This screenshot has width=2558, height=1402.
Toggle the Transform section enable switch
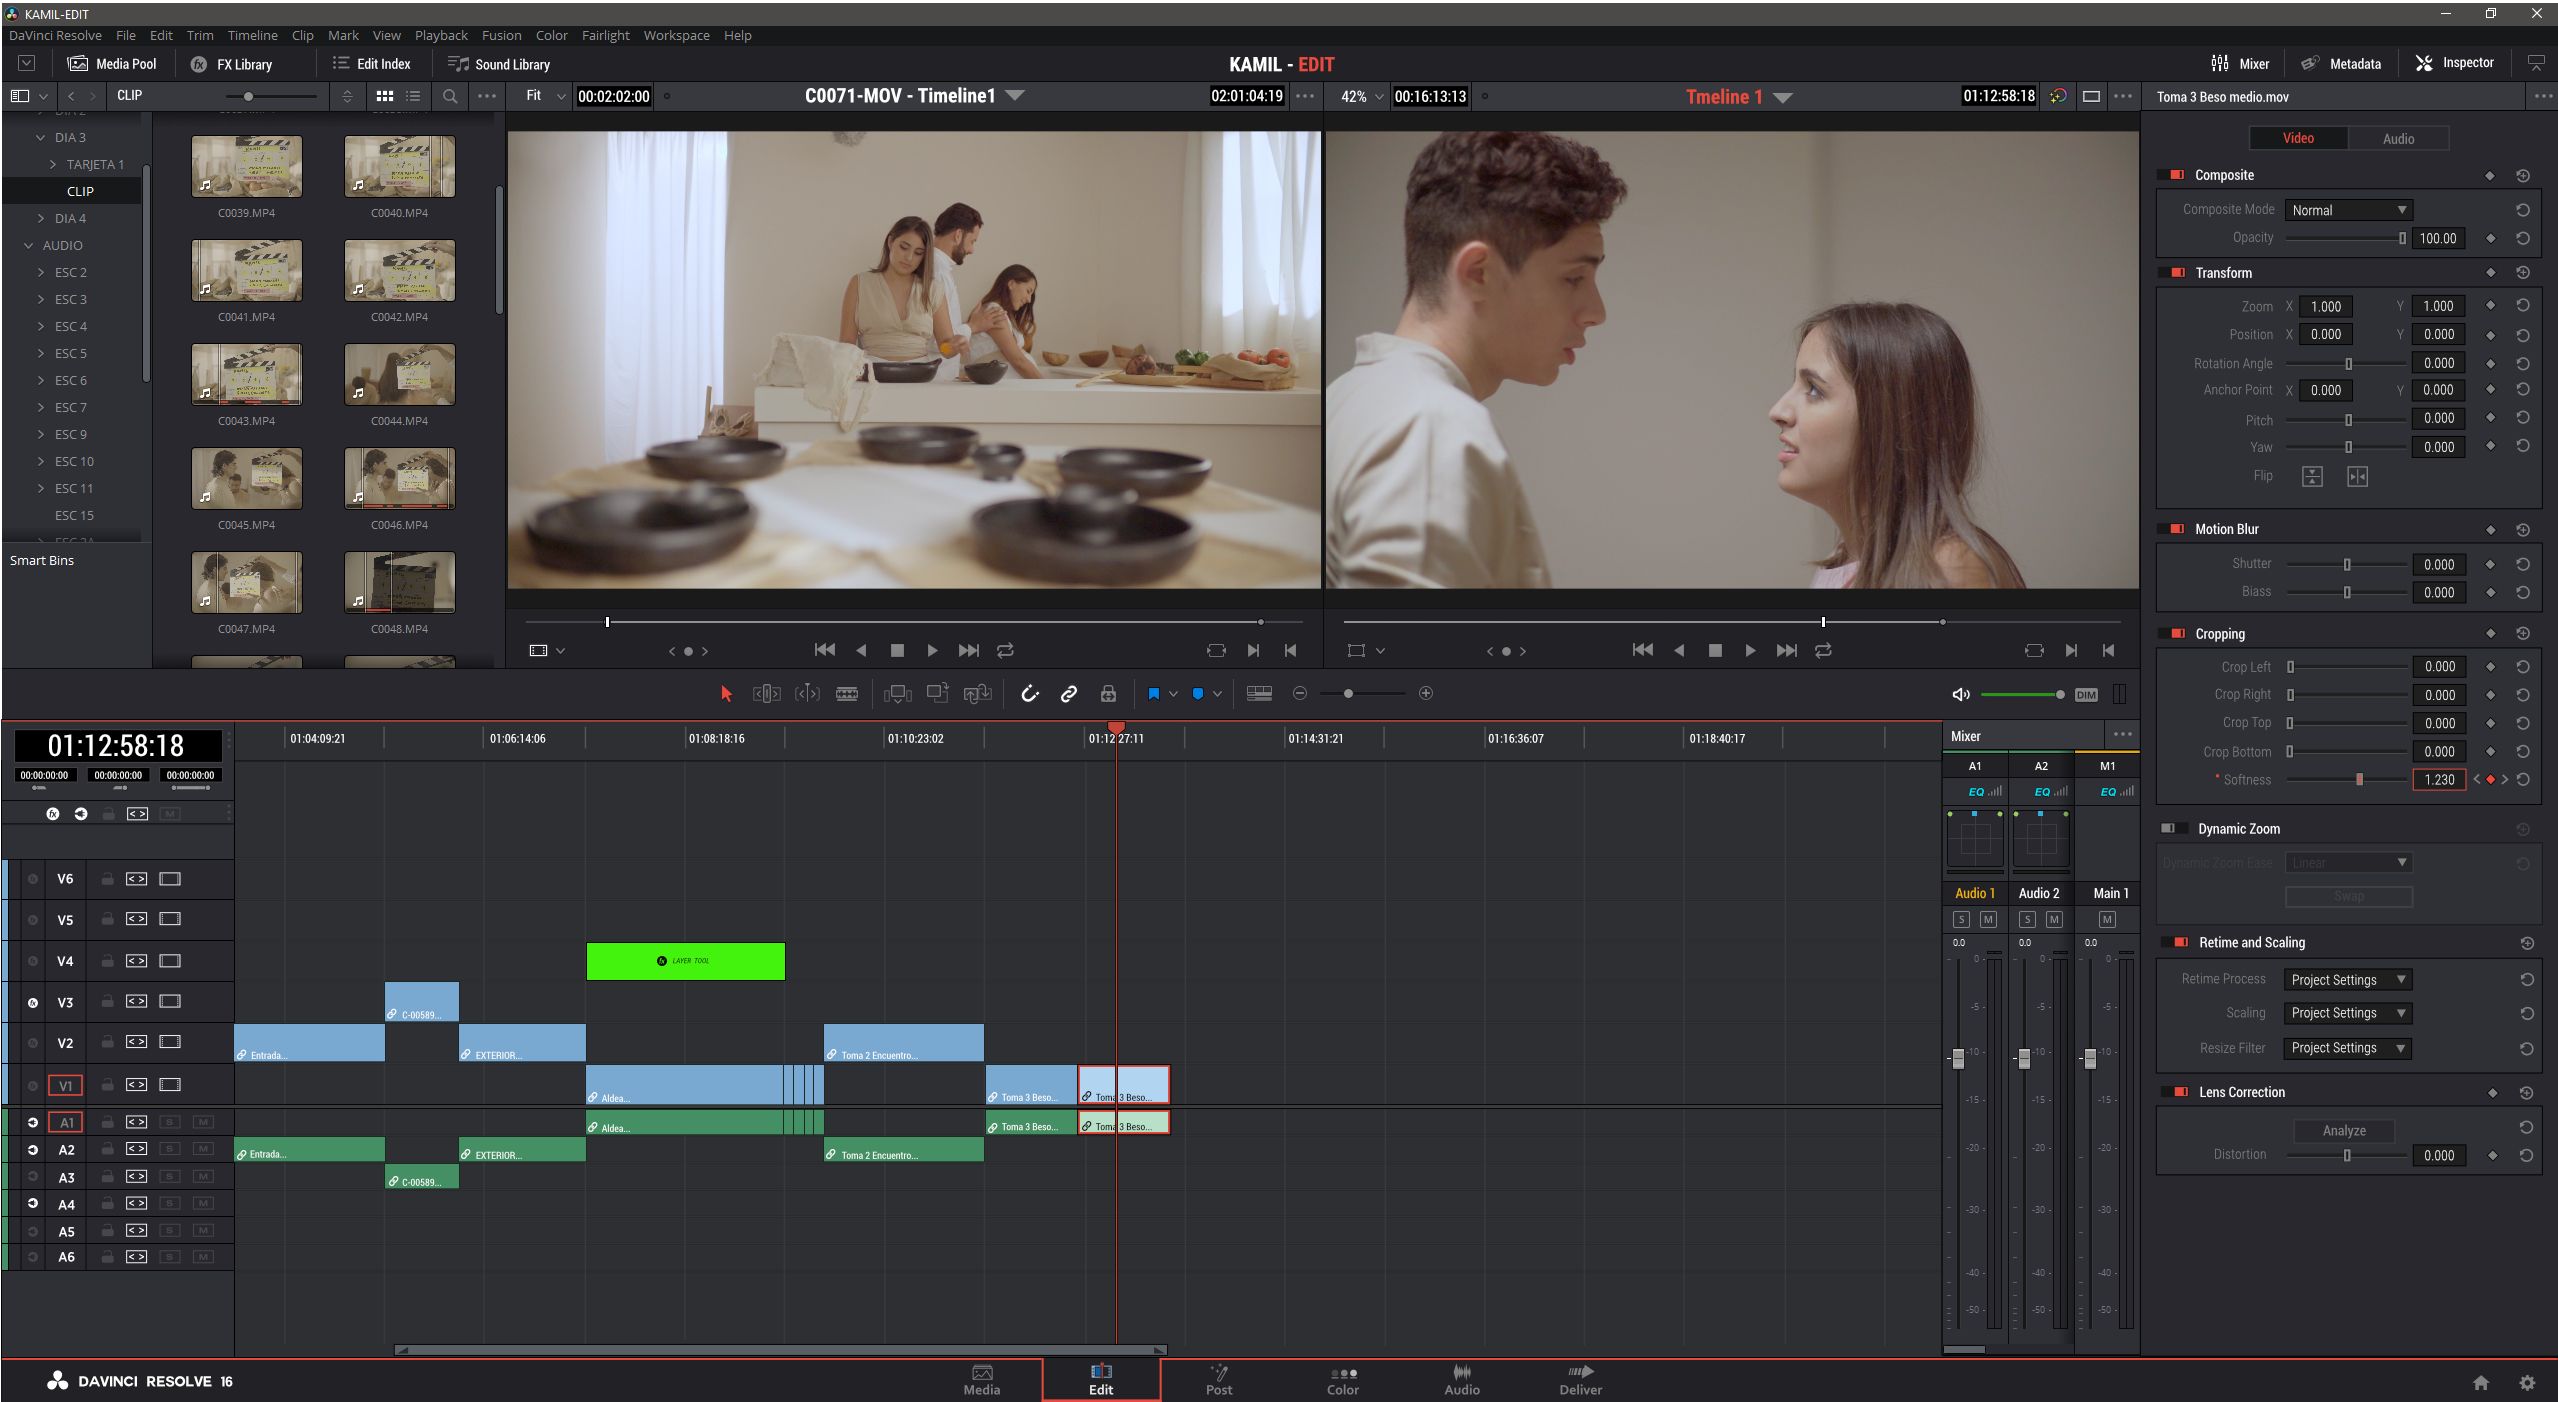2171,273
